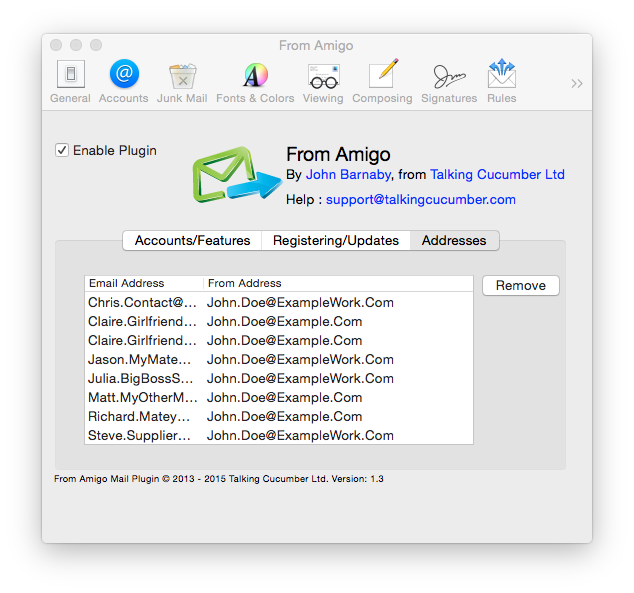Open the Junk Mail preferences pane
The width and height of the screenshot is (634, 593).
(x=182, y=82)
